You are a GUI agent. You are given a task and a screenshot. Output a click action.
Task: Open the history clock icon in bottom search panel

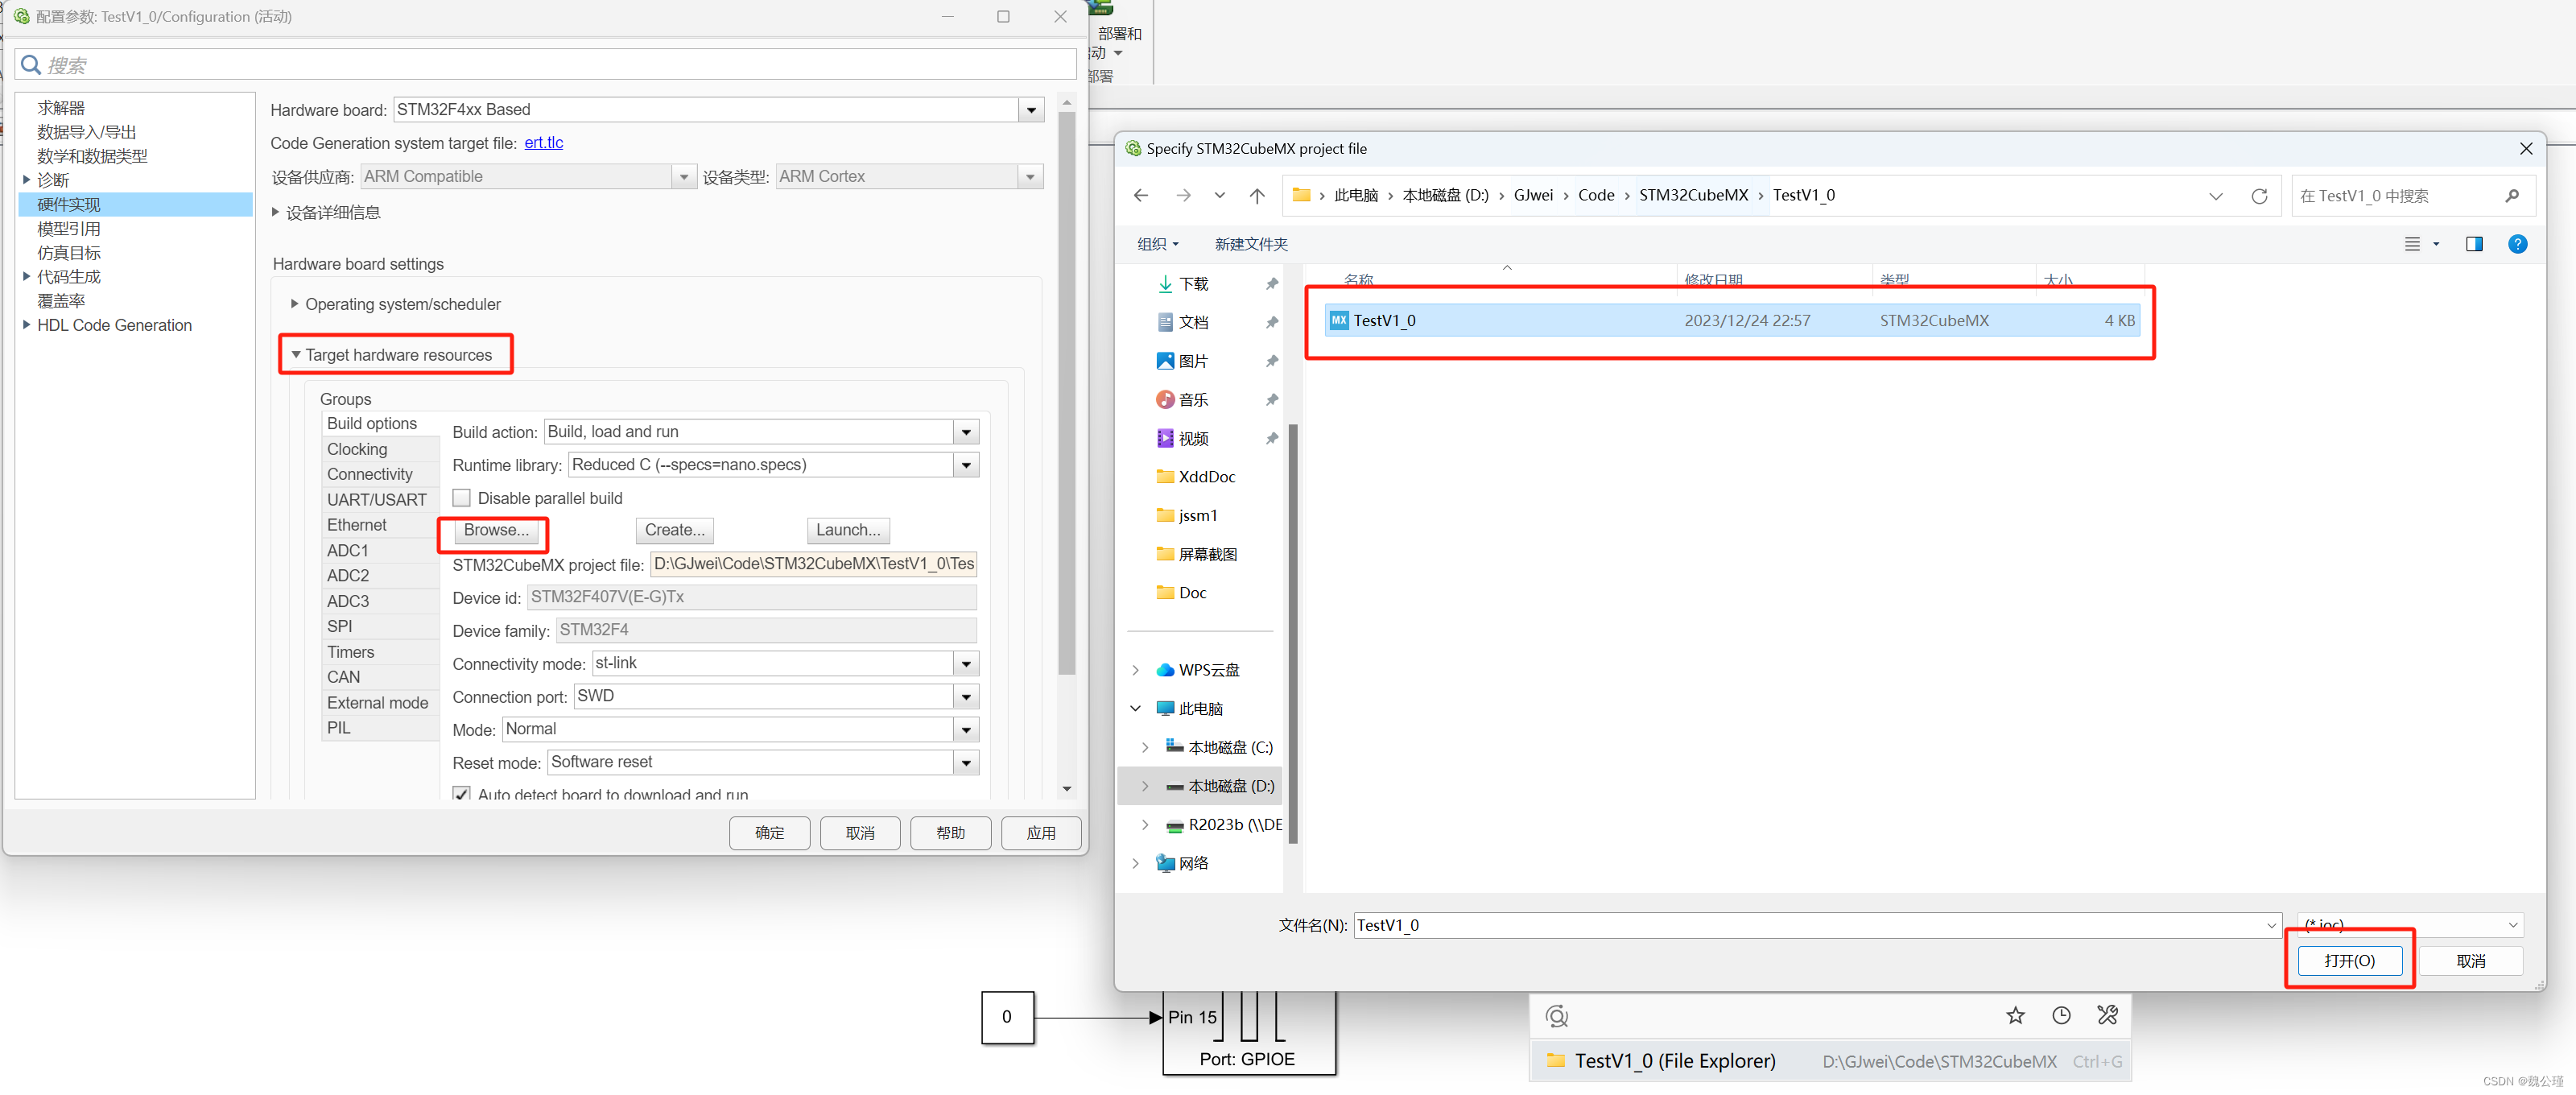click(2061, 1016)
